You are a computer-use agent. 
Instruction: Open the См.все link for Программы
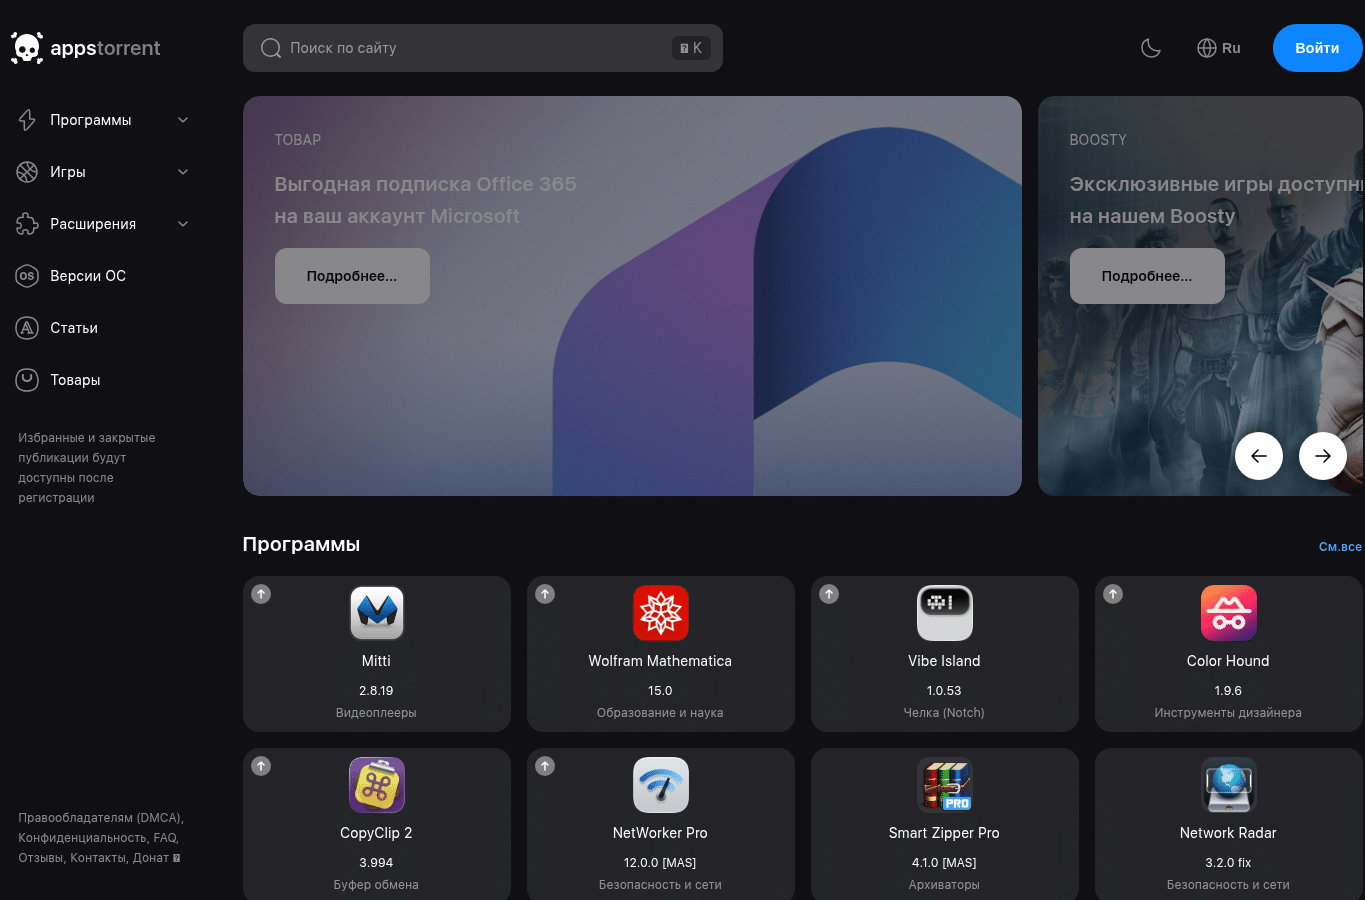point(1340,547)
